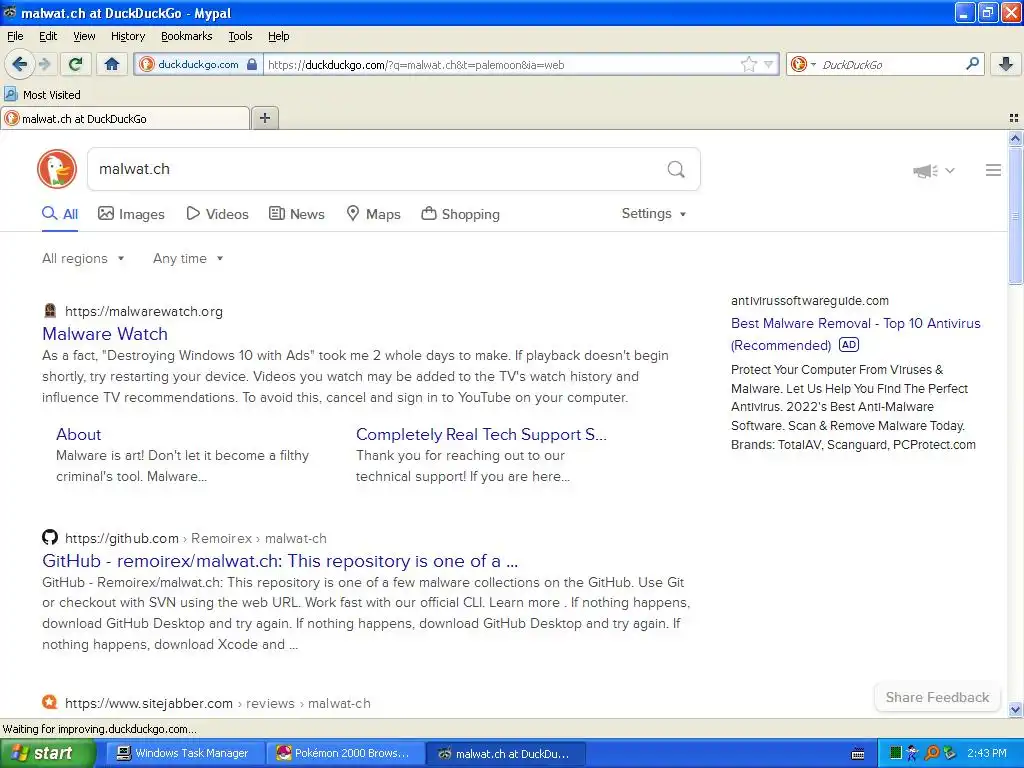Click the Malware Watch result favicon
The height and width of the screenshot is (768, 1024).
tap(50, 311)
